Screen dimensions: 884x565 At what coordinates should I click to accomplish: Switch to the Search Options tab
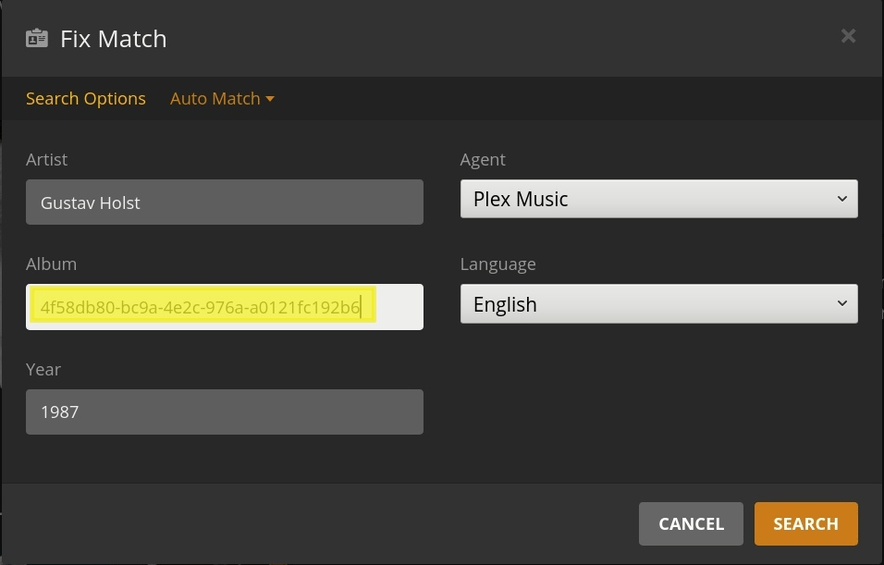(x=86, y=99)
